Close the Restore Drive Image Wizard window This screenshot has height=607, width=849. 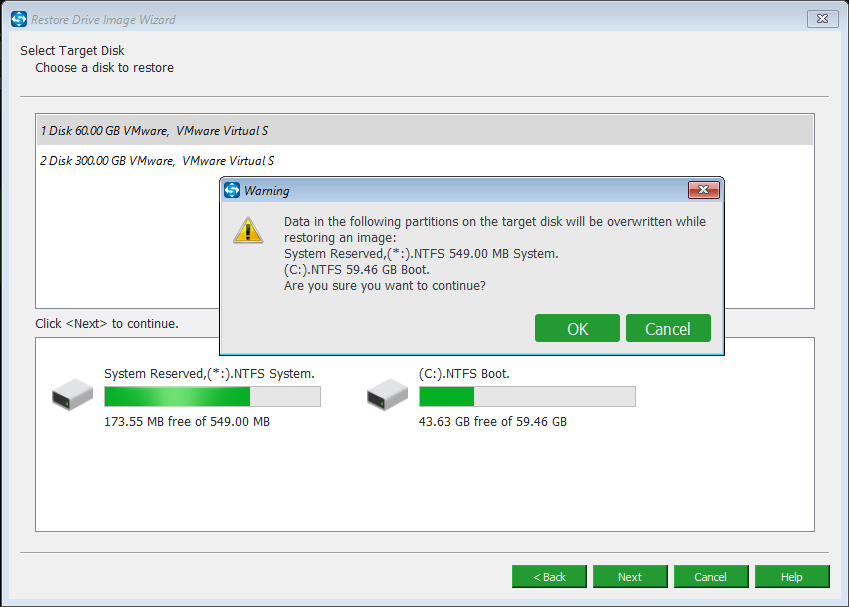(822, 18)
